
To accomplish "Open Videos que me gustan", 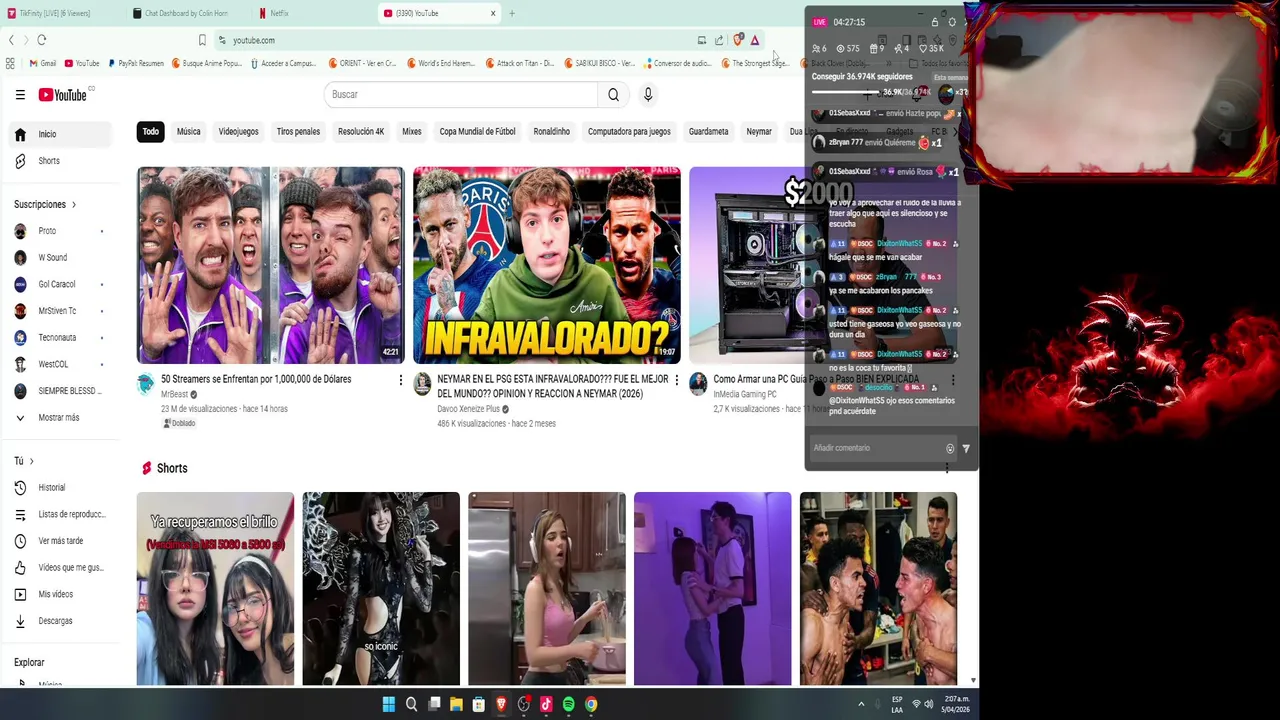I will point(60,568).
